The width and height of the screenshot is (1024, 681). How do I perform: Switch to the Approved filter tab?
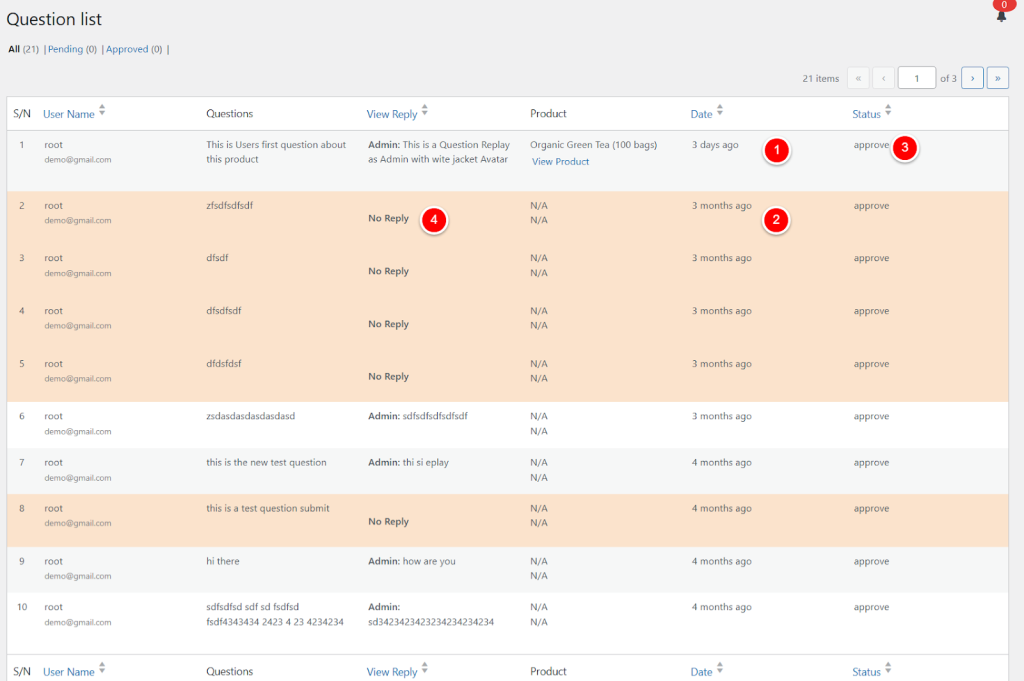tap(134, 49)
